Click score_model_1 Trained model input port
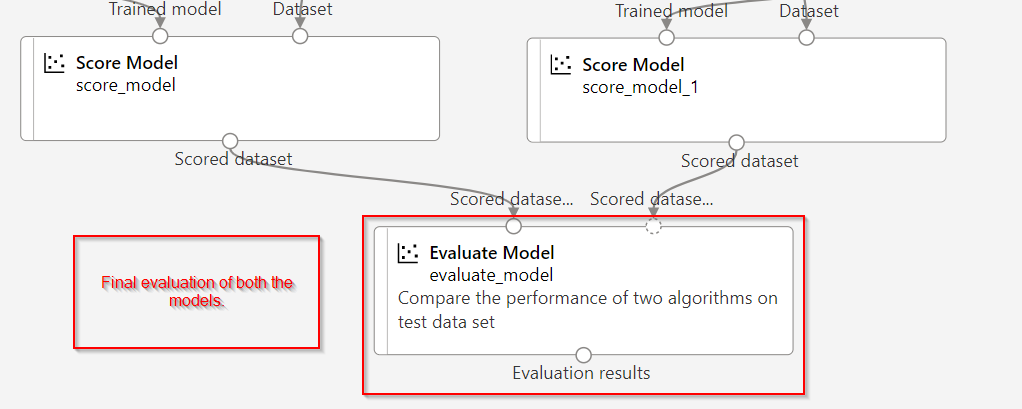The image size is (1022, 409). pos(667,37)
